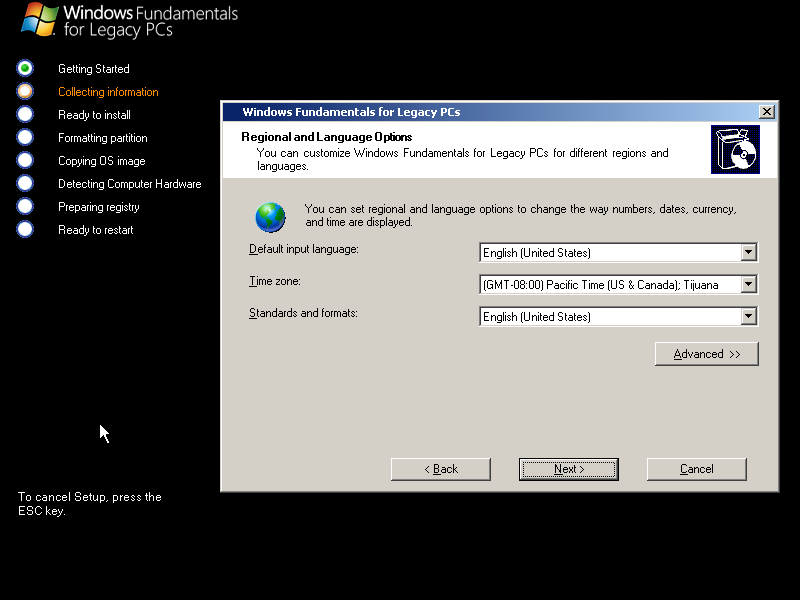Click the globe icon next to regional options

[x=270, y=218]
